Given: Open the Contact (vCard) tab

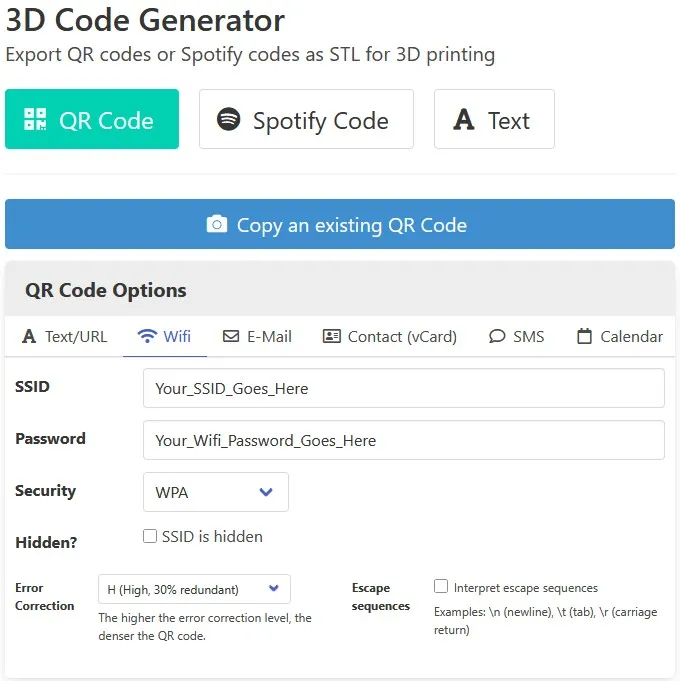Looking at the screenshot, I should click(x=390, y=337).
